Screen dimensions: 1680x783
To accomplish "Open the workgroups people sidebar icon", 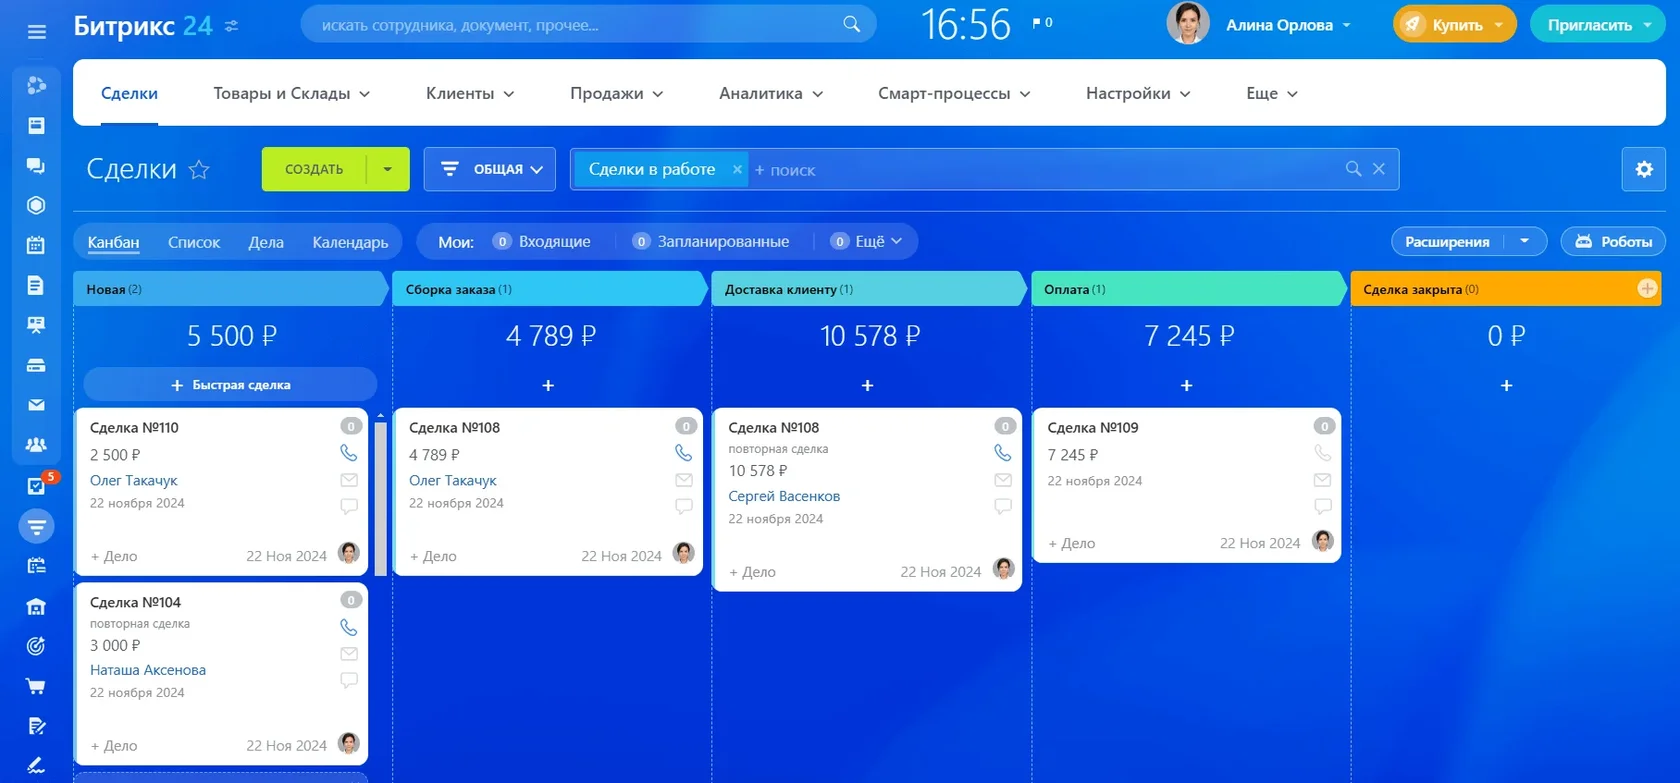I will click(x=36, y=445).
